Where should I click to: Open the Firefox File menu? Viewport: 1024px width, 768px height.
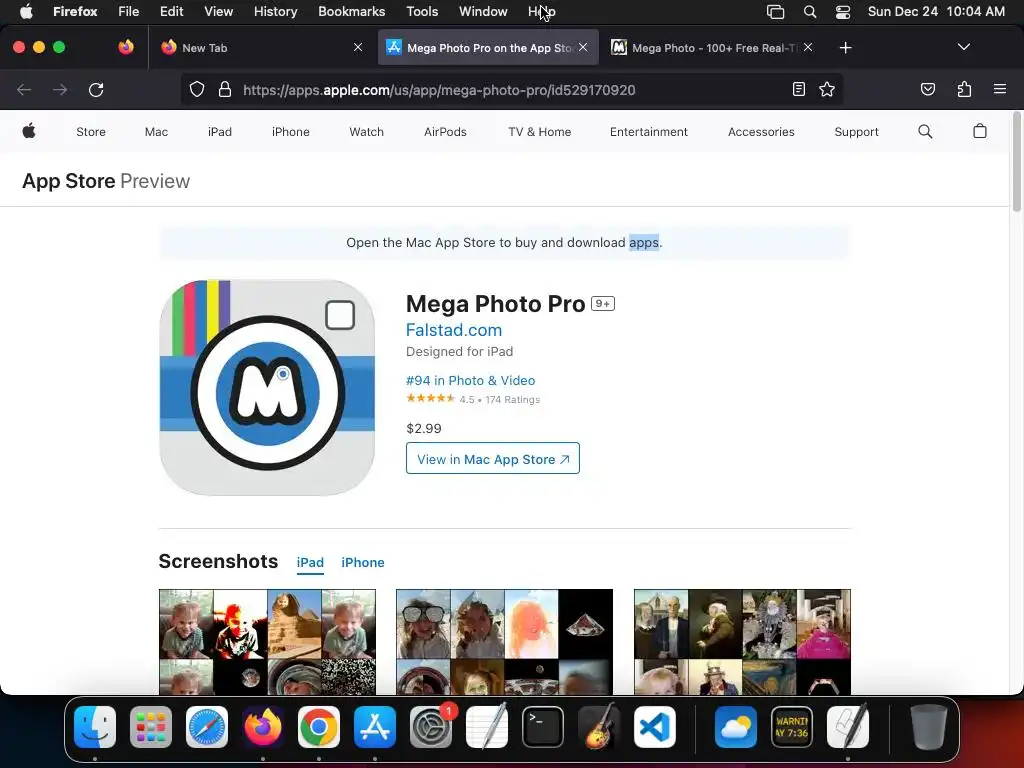click(x=128, y=11)
